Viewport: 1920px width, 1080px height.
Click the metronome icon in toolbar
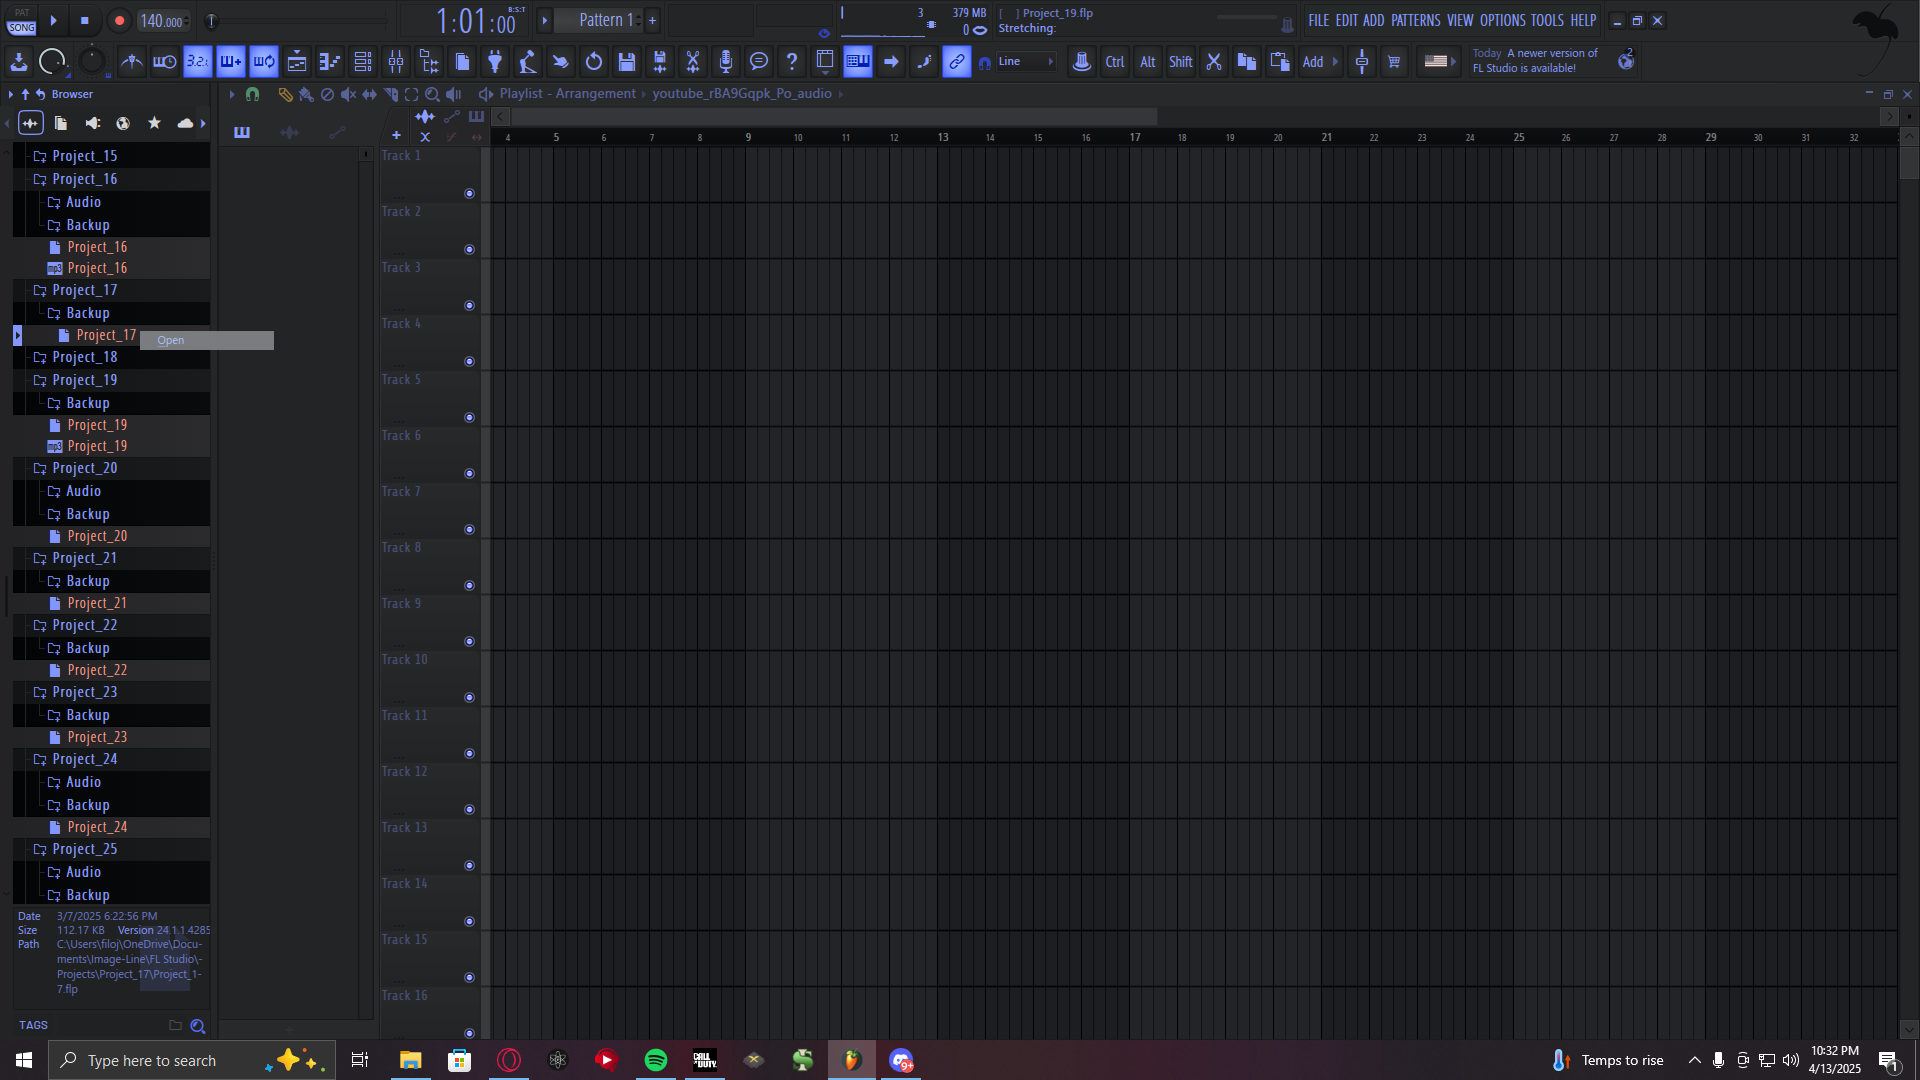[131, 62]
